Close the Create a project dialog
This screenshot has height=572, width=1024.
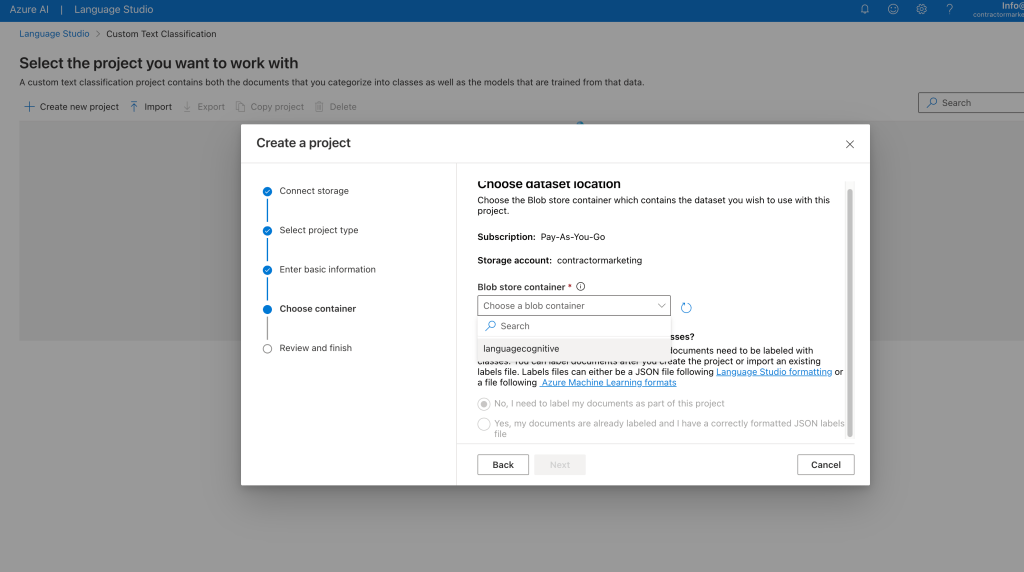click(x=850, y=144)
